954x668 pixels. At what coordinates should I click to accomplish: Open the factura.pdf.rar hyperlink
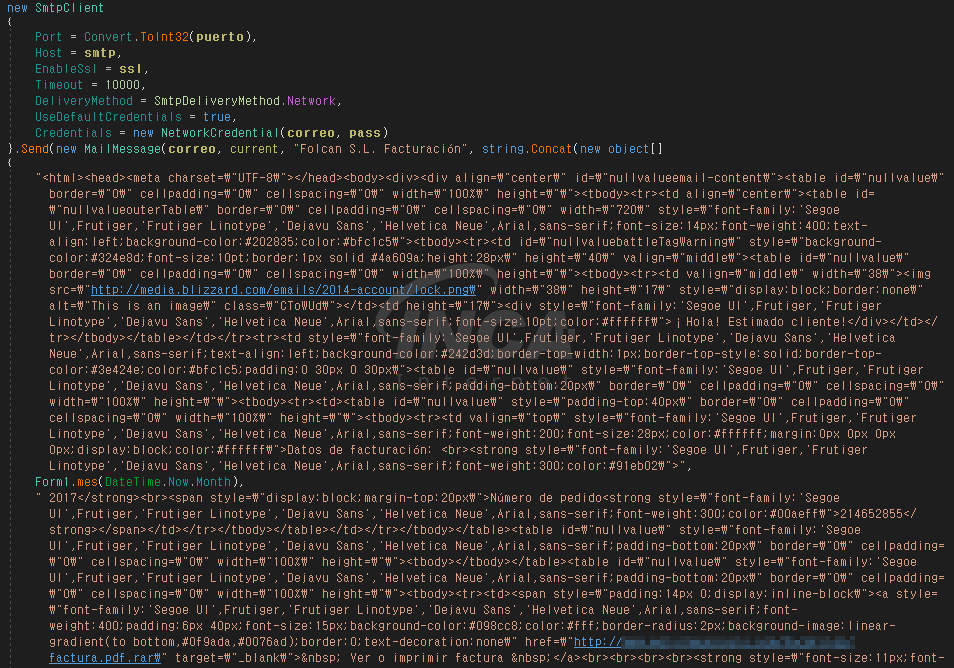tap(105, 658)
